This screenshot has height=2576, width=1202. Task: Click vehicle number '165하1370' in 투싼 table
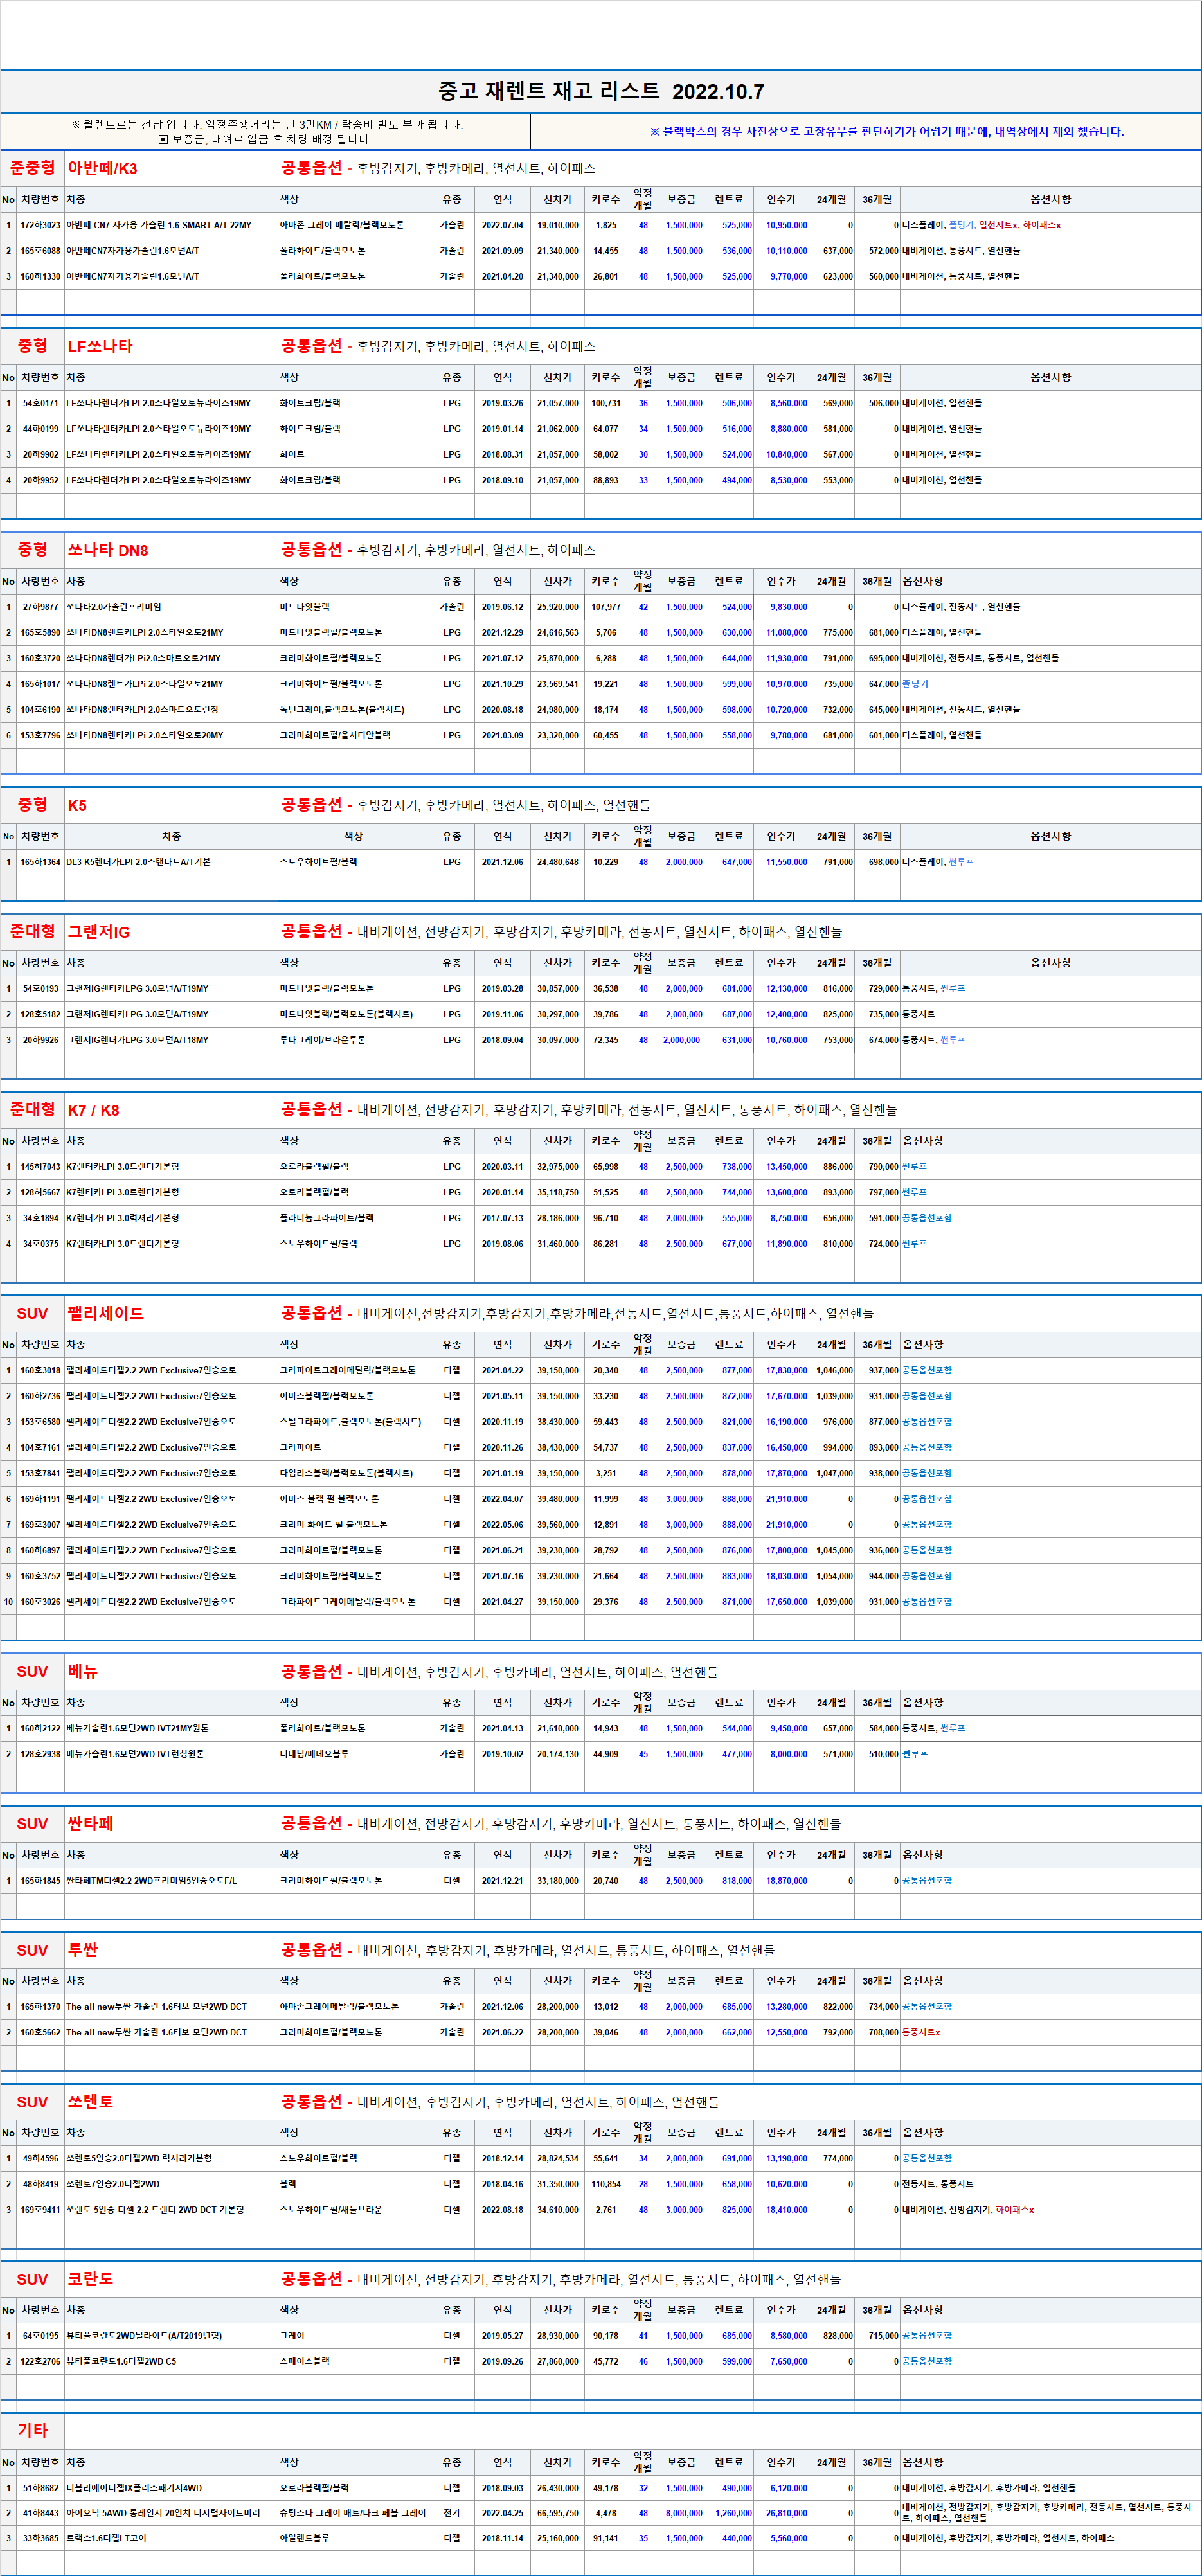pyautogui.click(x=40, y=2006)
